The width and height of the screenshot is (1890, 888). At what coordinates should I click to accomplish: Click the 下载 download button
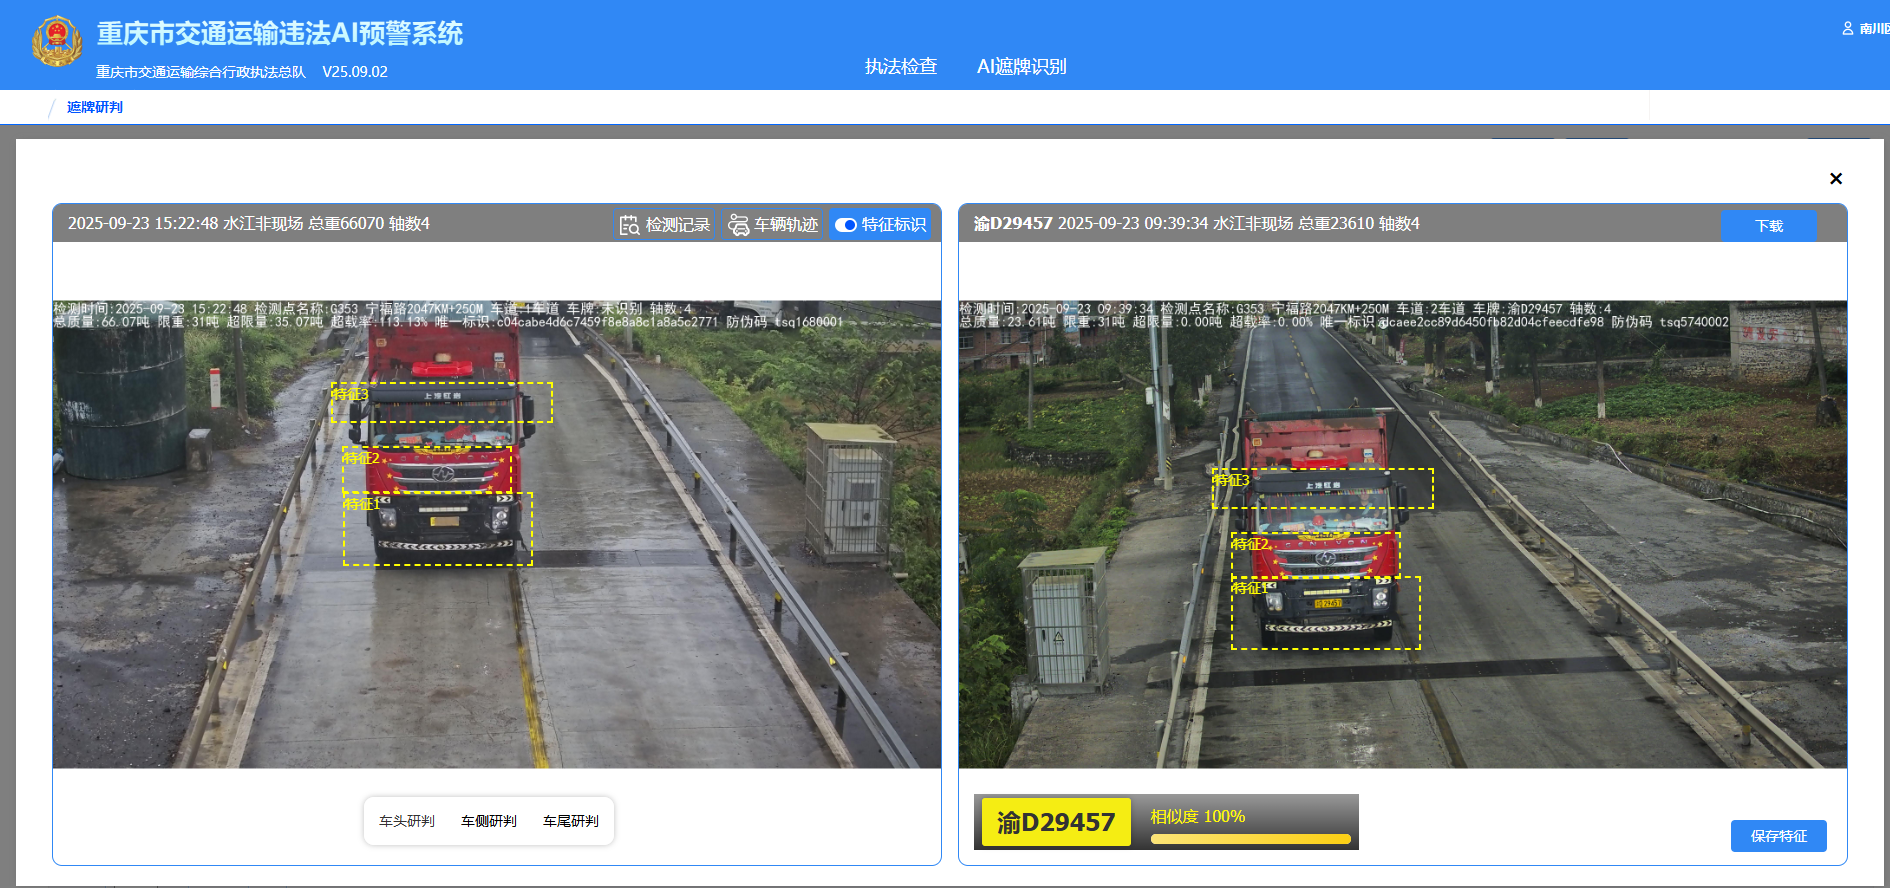pyautogui.click(x=1768, y=226)
